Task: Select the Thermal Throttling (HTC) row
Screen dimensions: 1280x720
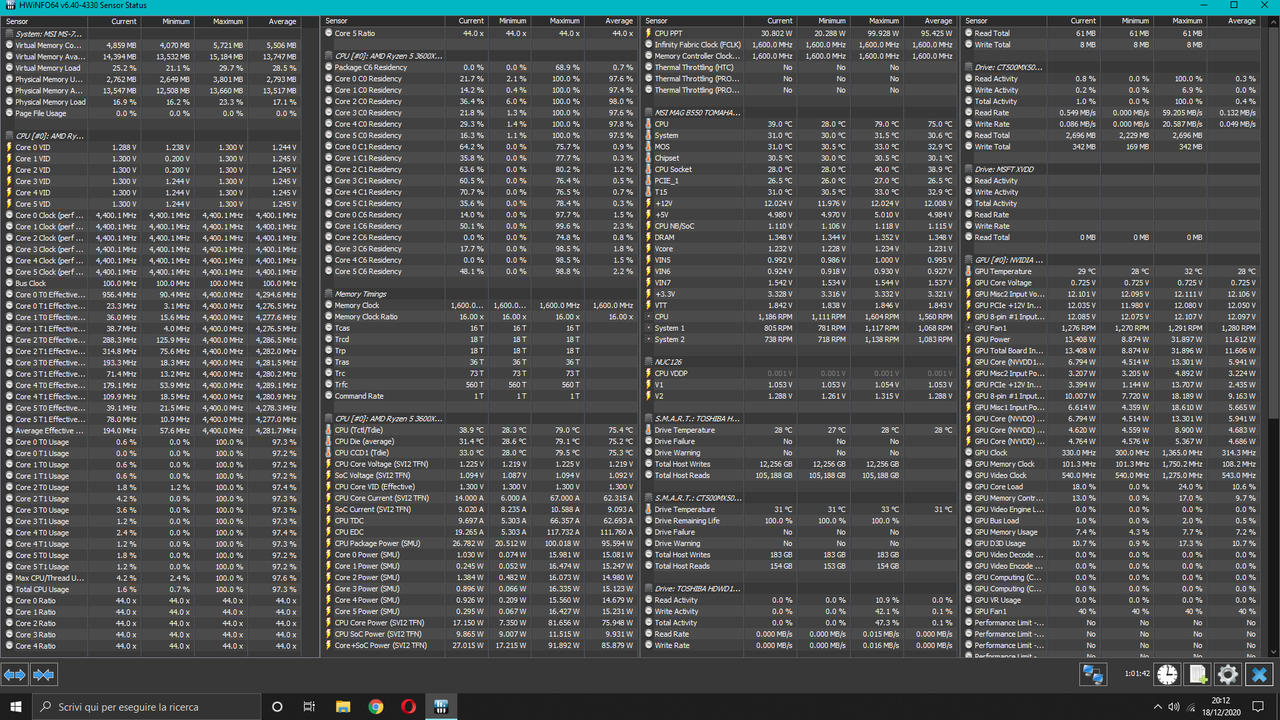Action: point(799,67)
